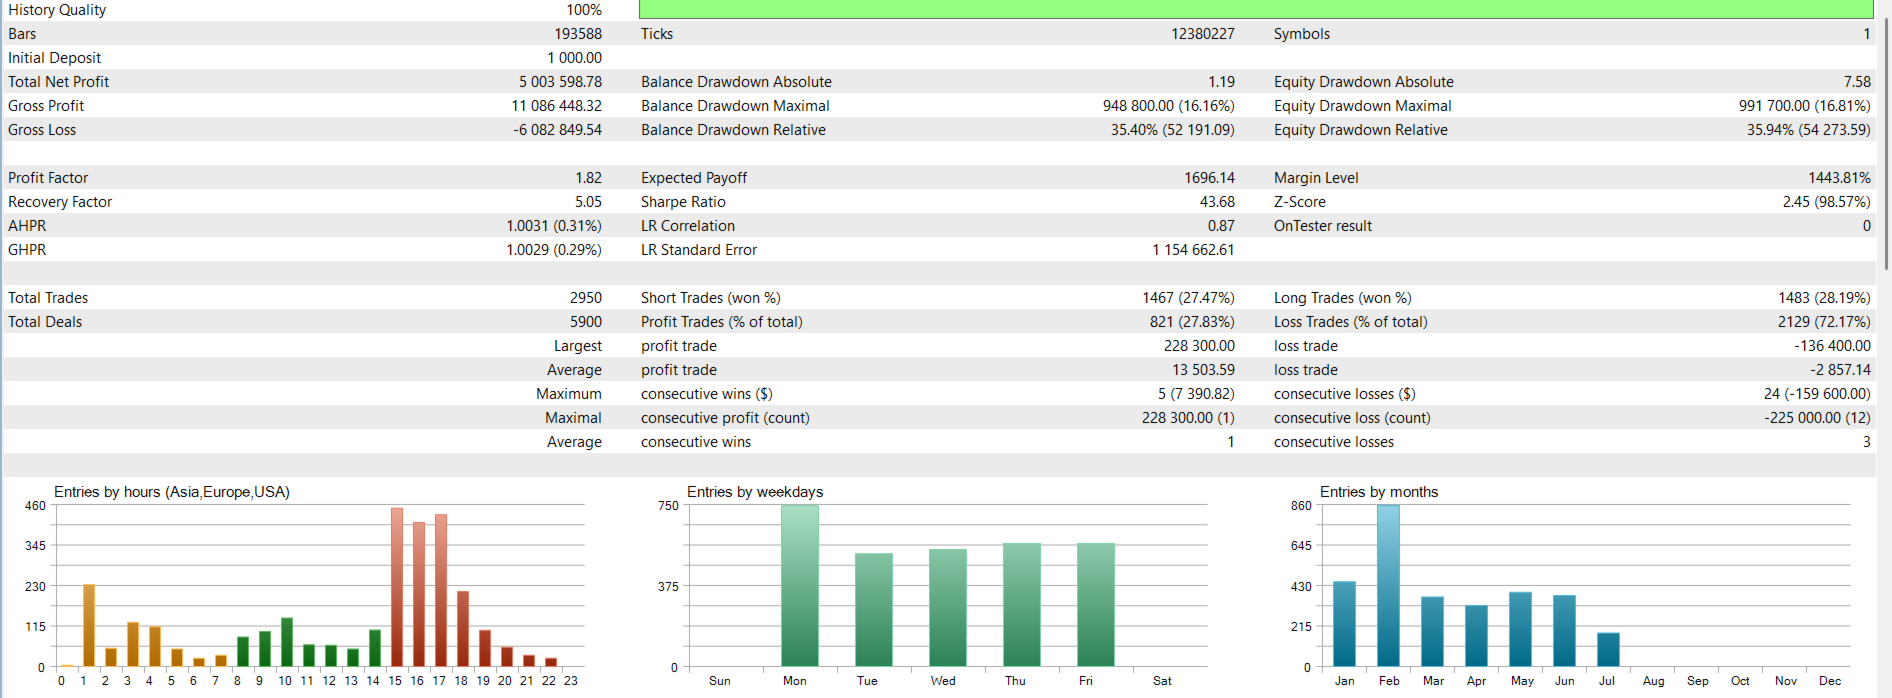Click the Gross Loss value -6 082 849.54
The height and width of the screenshot is (698, 1892).
557,130
